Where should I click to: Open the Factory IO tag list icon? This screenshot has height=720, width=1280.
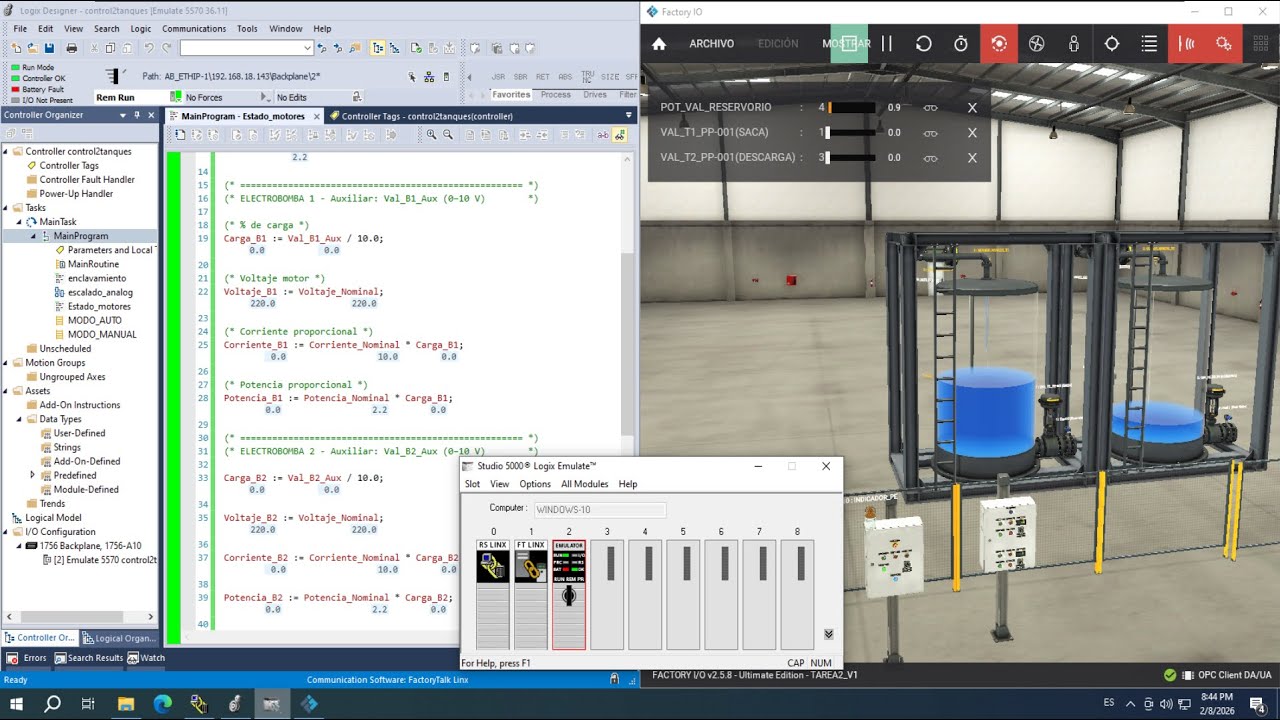(1150, 44)
